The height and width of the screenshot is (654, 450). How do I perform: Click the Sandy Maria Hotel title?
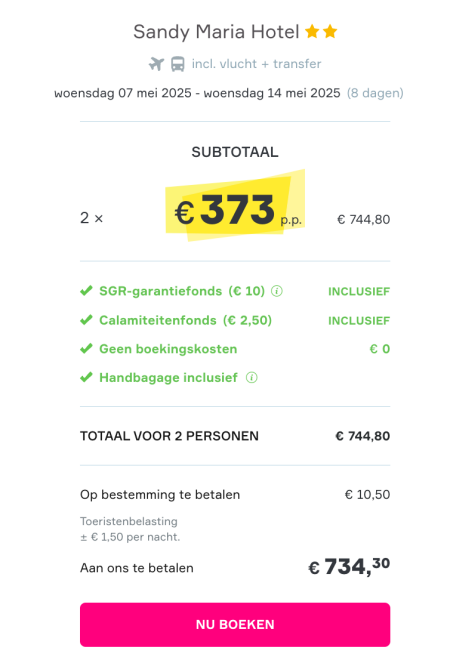[x=216, y=32]
